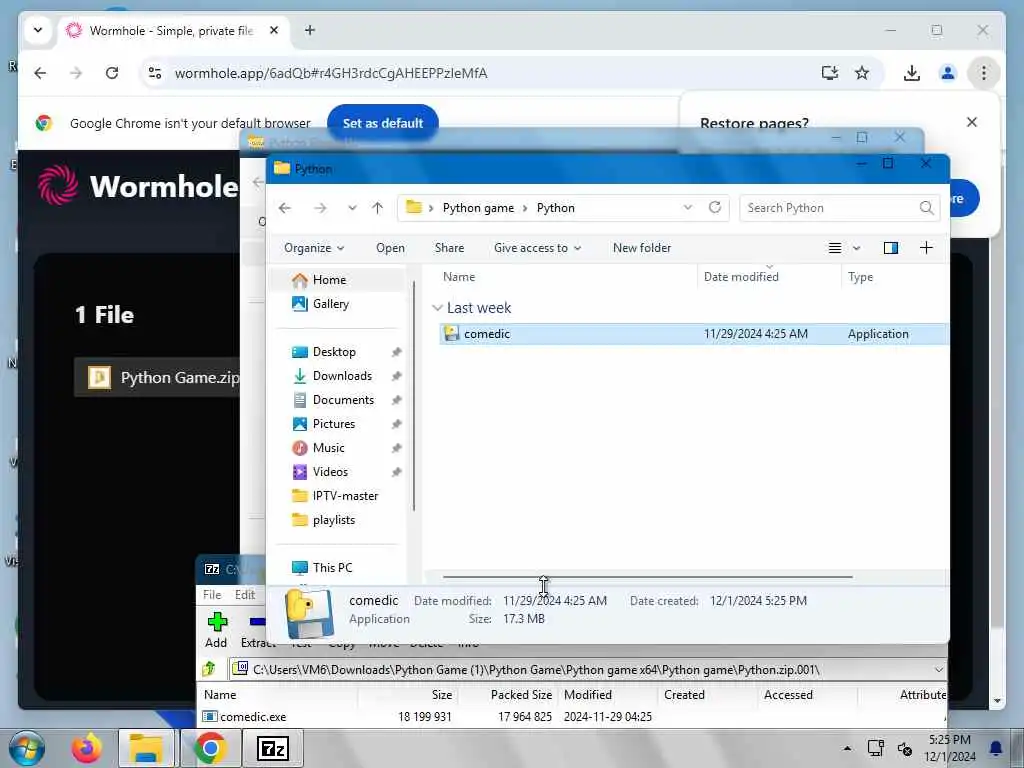Open Downloads in navigation pane
Viewport: 1024px width, 768px height.
[x=342, y=376]
